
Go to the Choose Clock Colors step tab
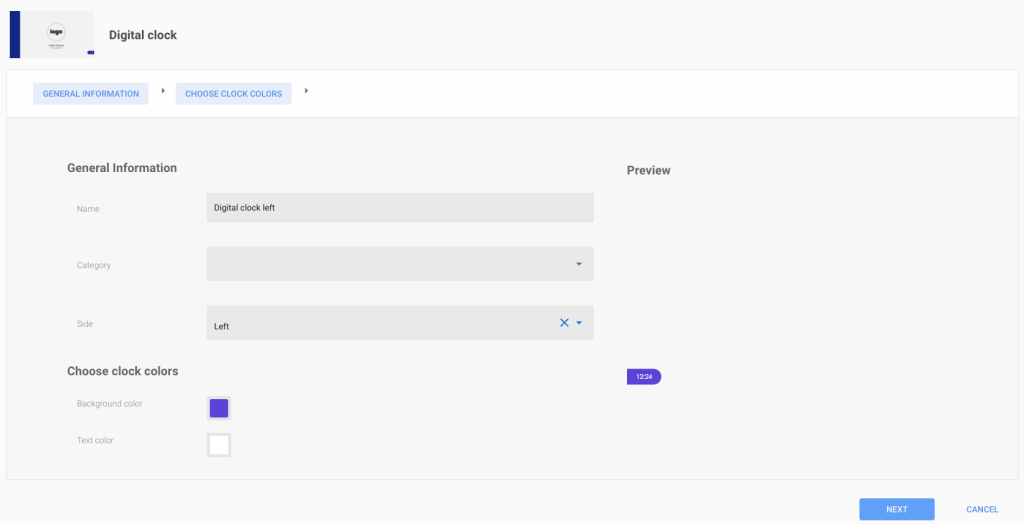pyautogui.click(x=234, y=93)
